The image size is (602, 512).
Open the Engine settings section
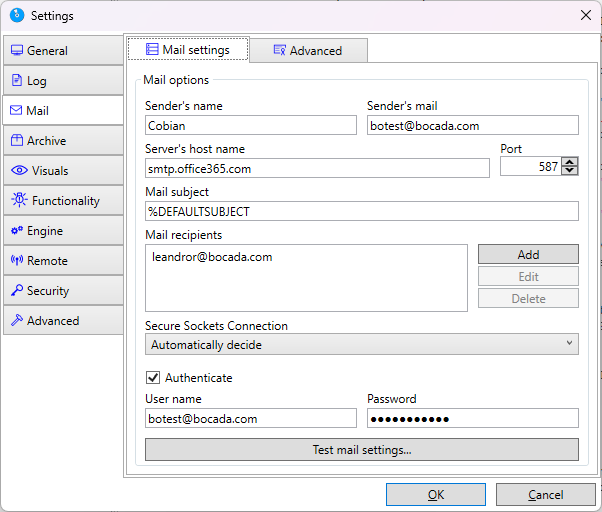pos(62,231)
